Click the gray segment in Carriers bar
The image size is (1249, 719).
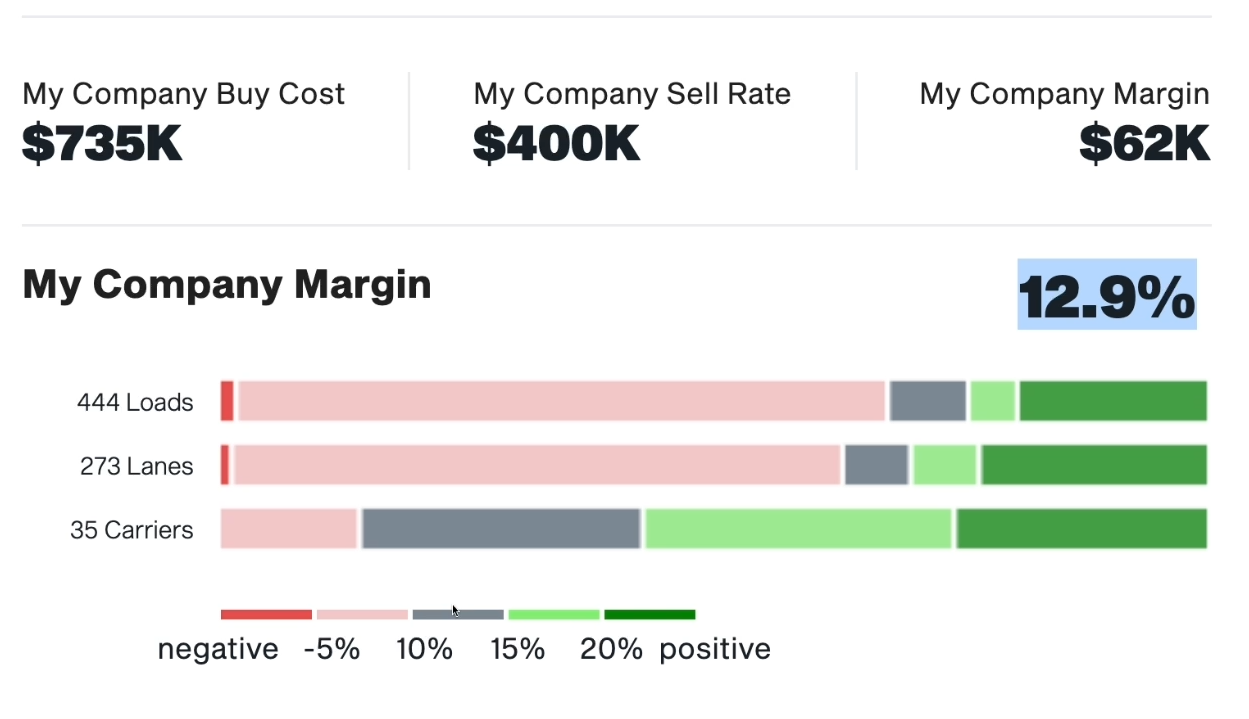500,529
